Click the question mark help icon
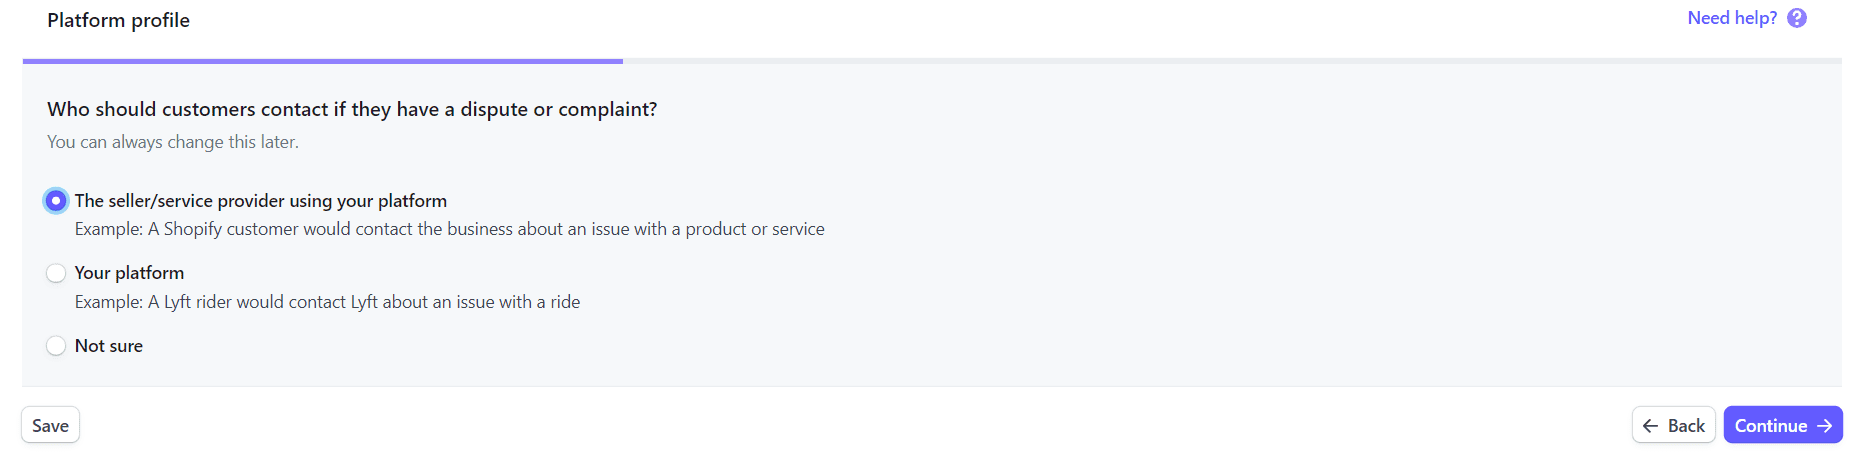Image resolution: width=1859 pixels, height=456 pixels. pos(1797,18)
